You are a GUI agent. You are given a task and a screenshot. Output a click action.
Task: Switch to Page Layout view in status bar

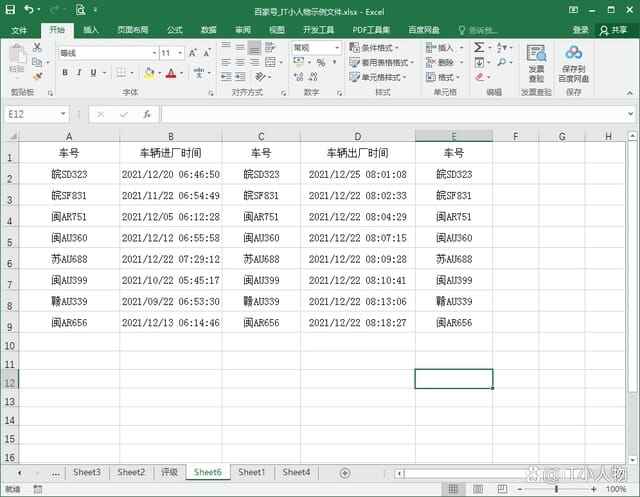[478, 488]
